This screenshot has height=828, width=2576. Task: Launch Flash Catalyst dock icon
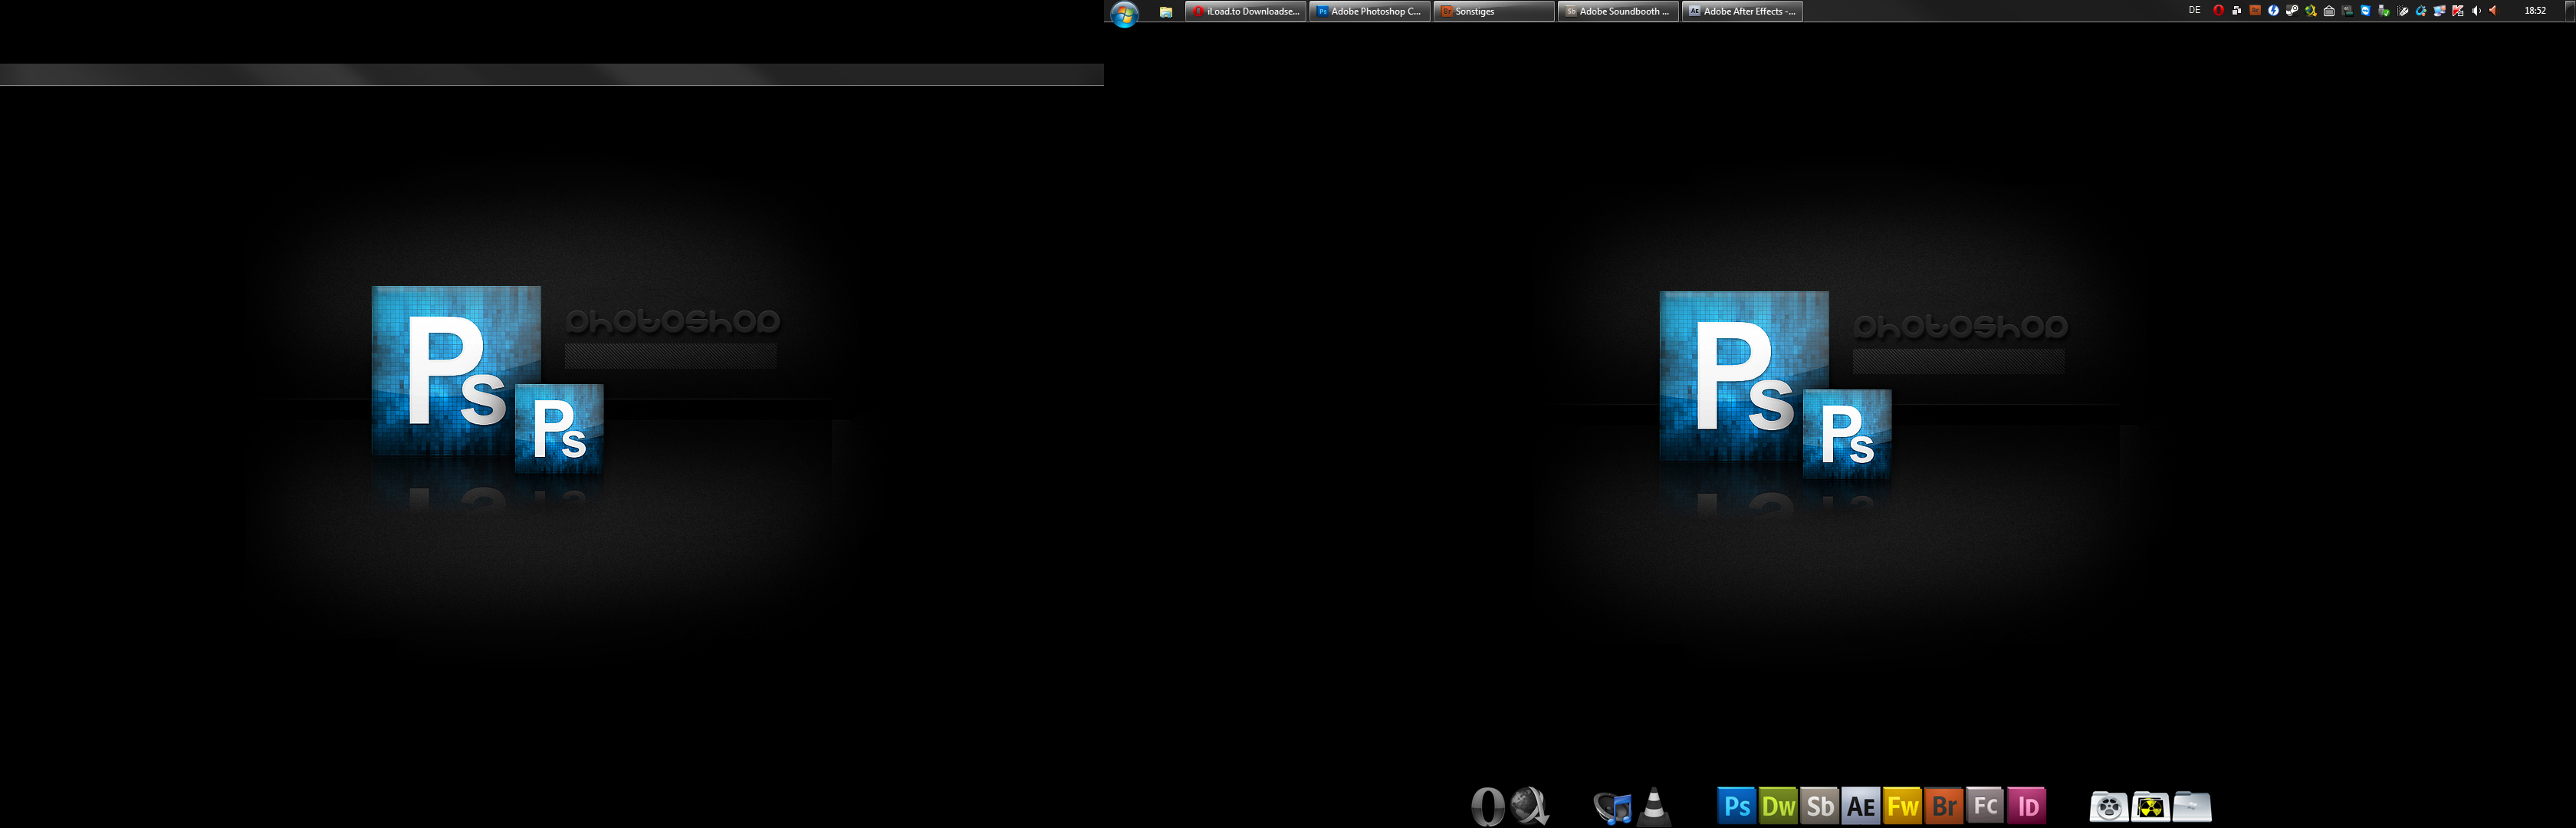click(1985, 805)
